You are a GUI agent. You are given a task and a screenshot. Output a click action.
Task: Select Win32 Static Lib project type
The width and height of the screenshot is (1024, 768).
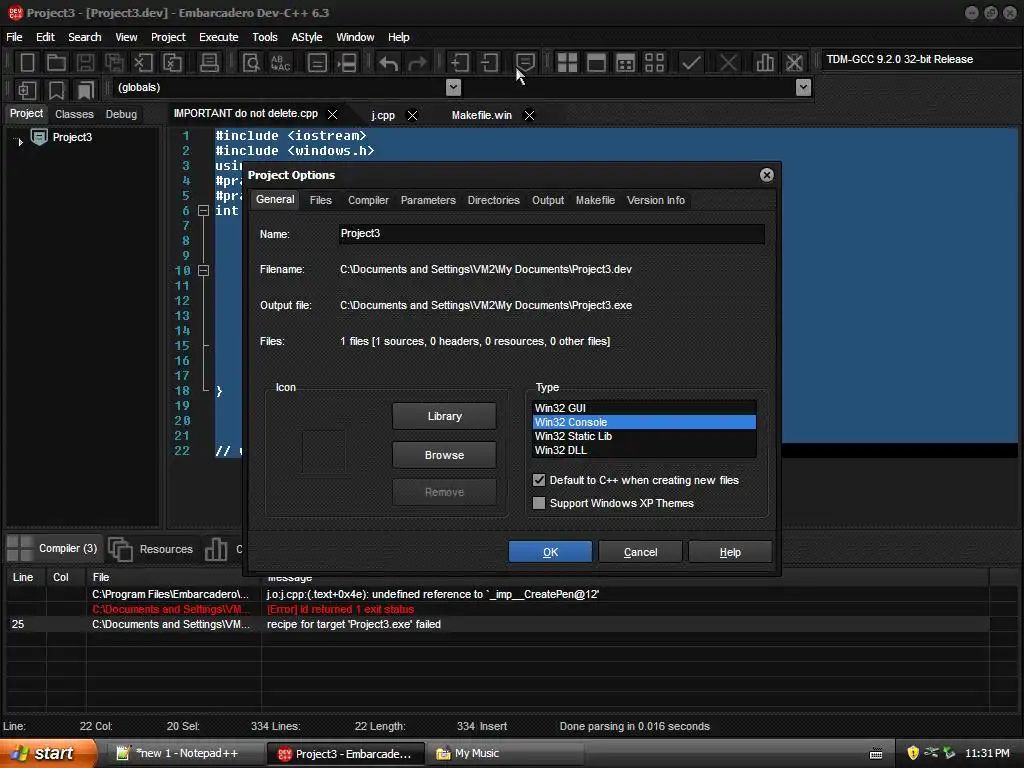tap(644, 436)
